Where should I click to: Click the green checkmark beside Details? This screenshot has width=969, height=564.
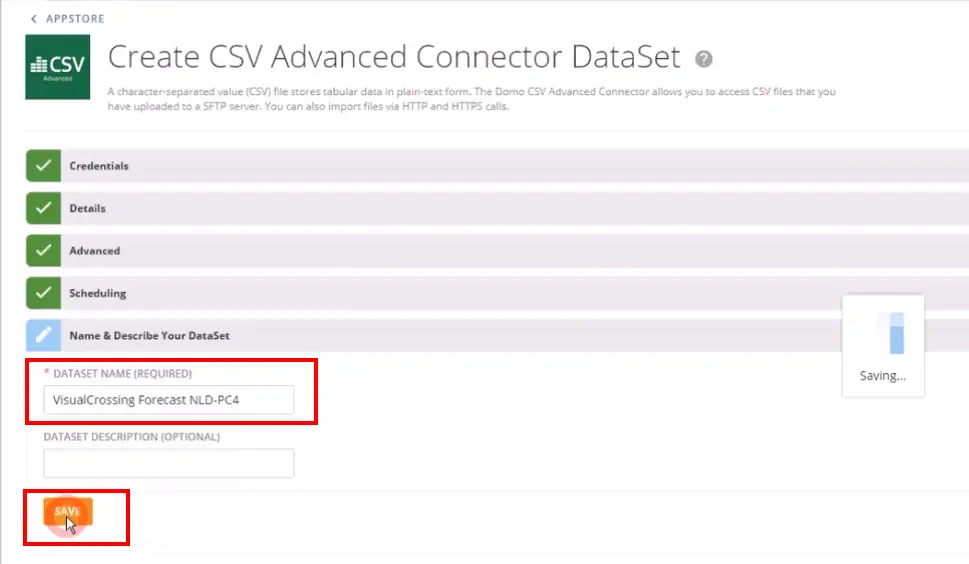[42, 208]
